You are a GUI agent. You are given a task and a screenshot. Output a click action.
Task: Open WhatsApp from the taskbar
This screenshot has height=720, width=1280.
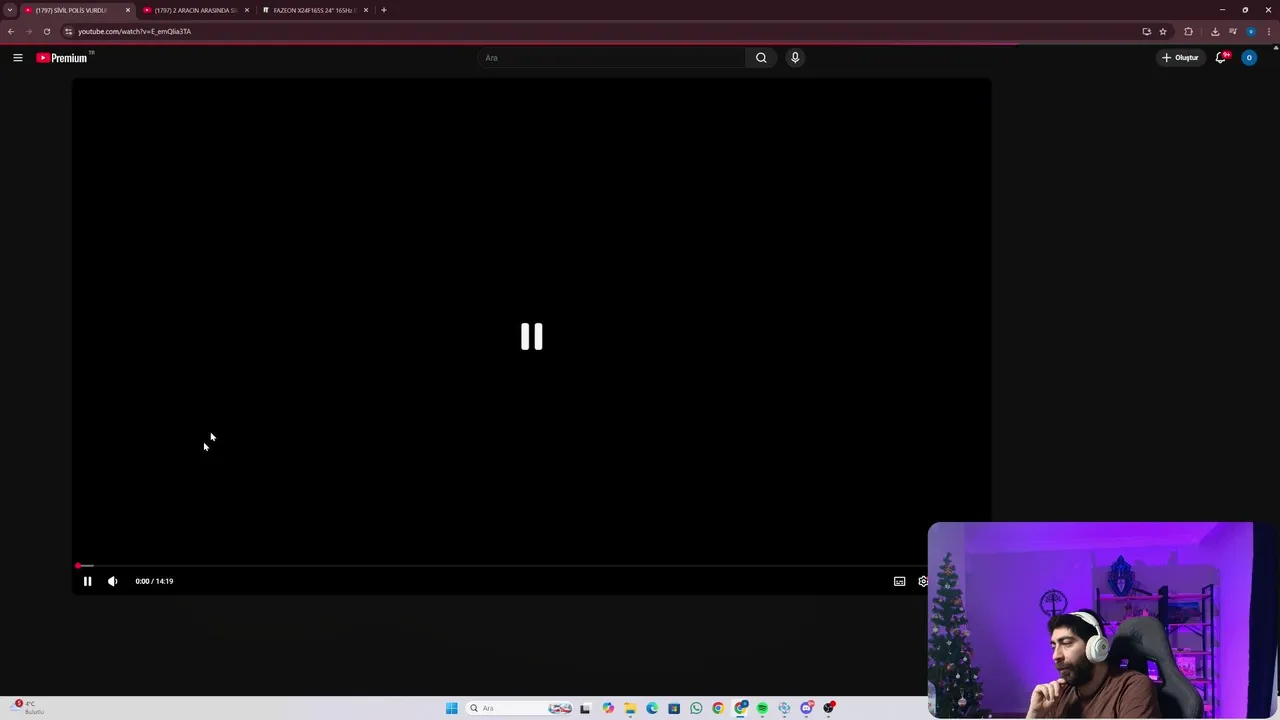tap(696, 708)
